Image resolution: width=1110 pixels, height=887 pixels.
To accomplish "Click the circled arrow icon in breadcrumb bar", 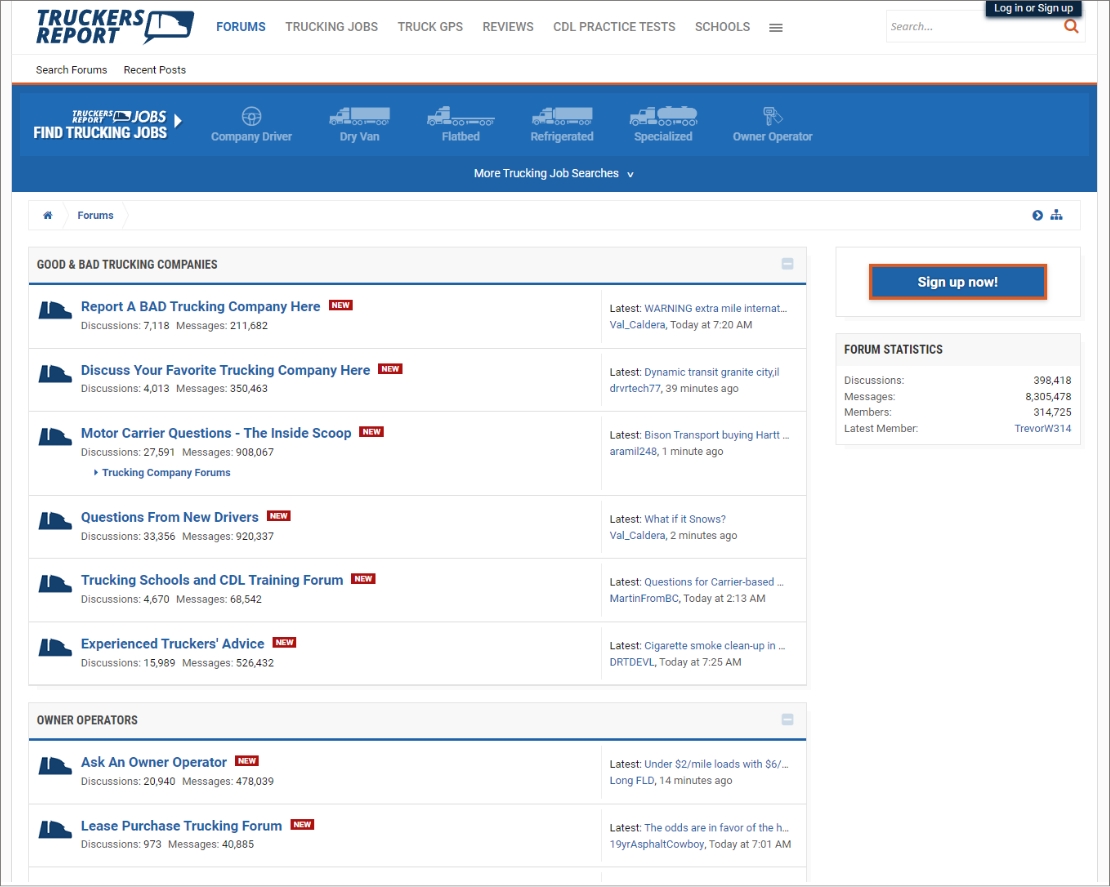I will pyautogui.click(x=1037, y=215).
